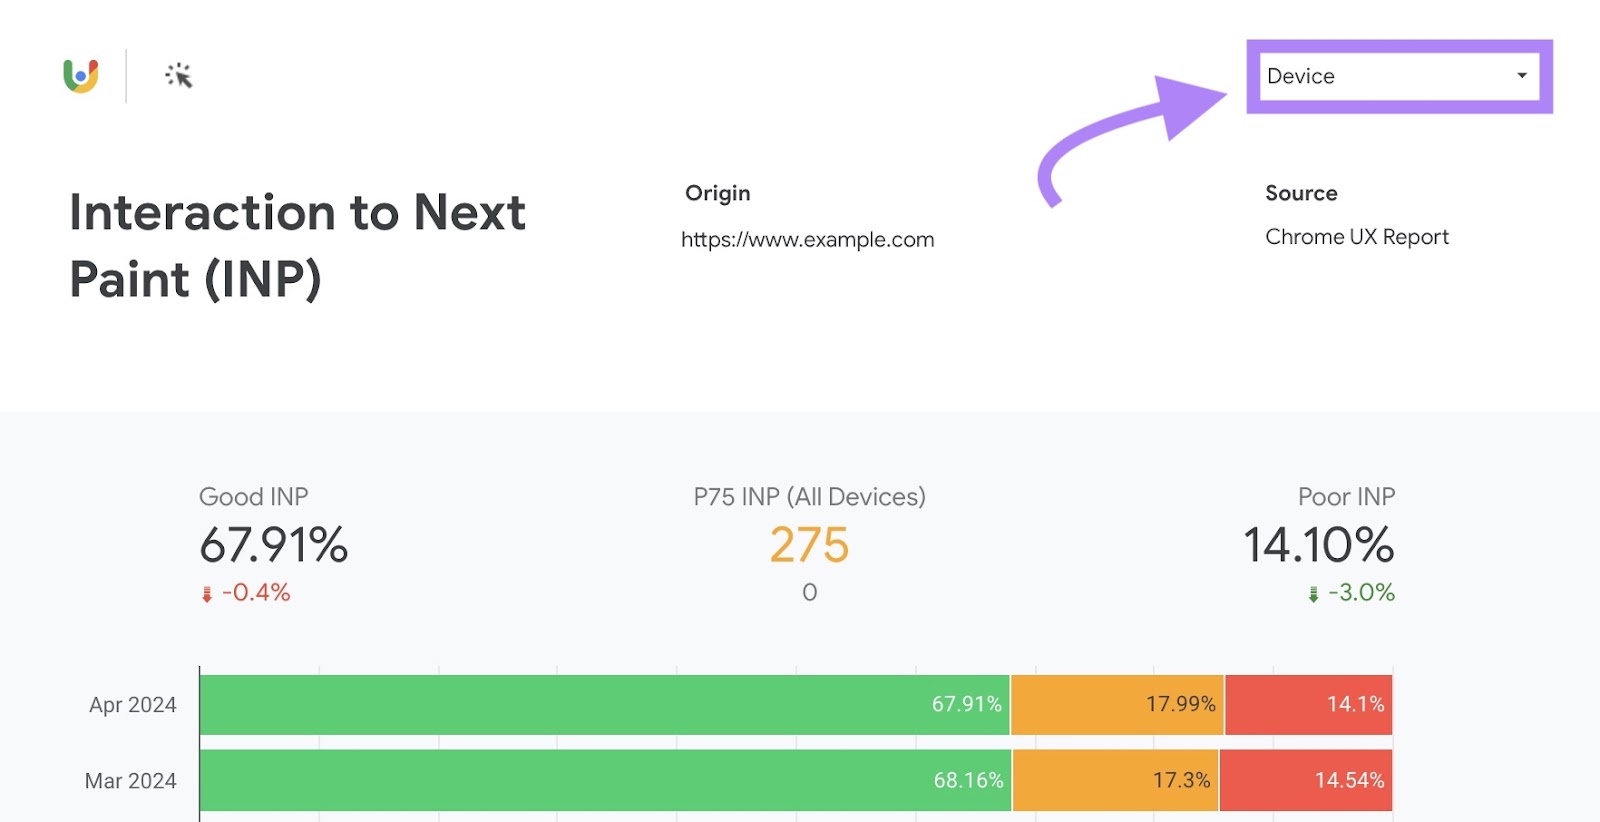Image resolution: width=1600 pixels, height=822 pixels.
Task: Click the P75 INP (All Devices) heading
Action: point(808,496)
